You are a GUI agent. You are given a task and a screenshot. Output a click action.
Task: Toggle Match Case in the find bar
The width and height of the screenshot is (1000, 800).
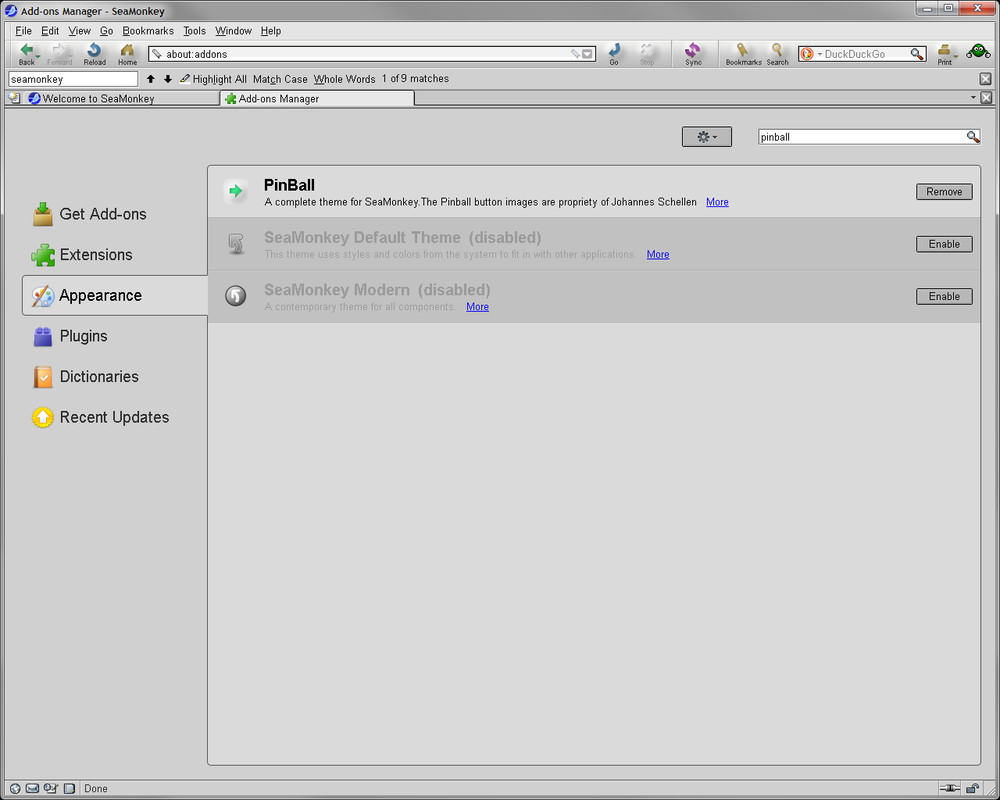pos(280,79)
